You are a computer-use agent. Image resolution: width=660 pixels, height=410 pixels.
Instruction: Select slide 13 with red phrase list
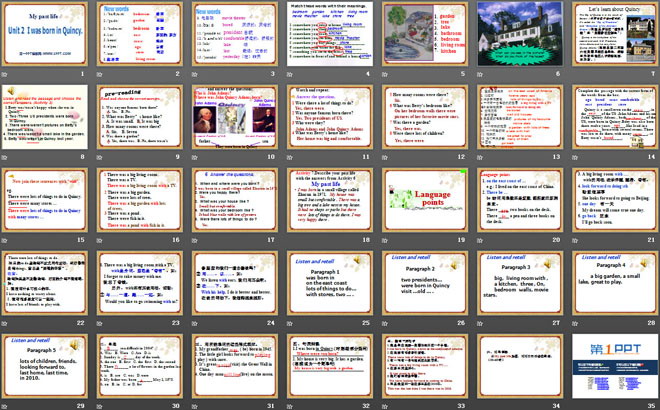coord(520,117)
